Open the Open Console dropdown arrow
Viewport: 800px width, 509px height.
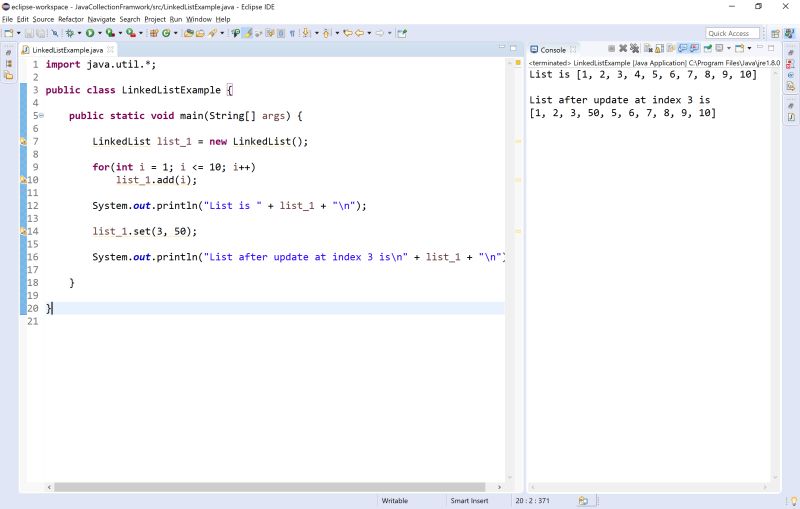[x=749, y=48]
